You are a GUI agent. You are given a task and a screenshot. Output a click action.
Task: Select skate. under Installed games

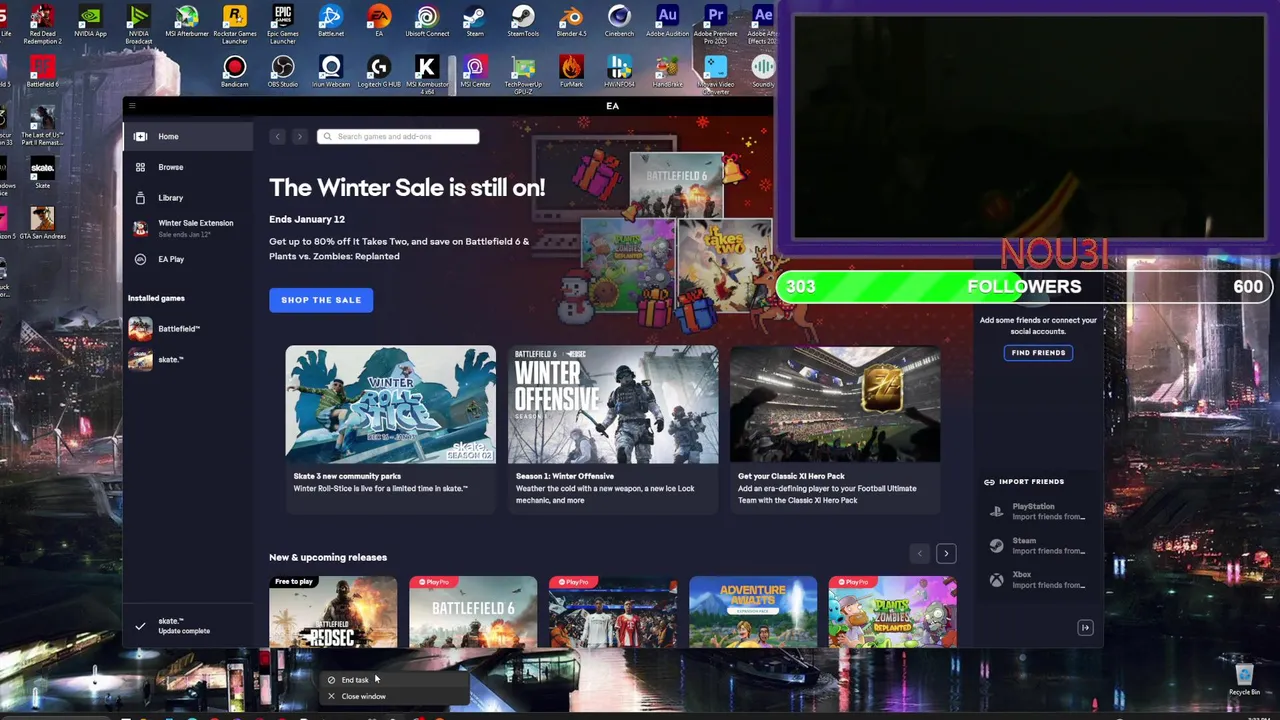click(188, 360)
